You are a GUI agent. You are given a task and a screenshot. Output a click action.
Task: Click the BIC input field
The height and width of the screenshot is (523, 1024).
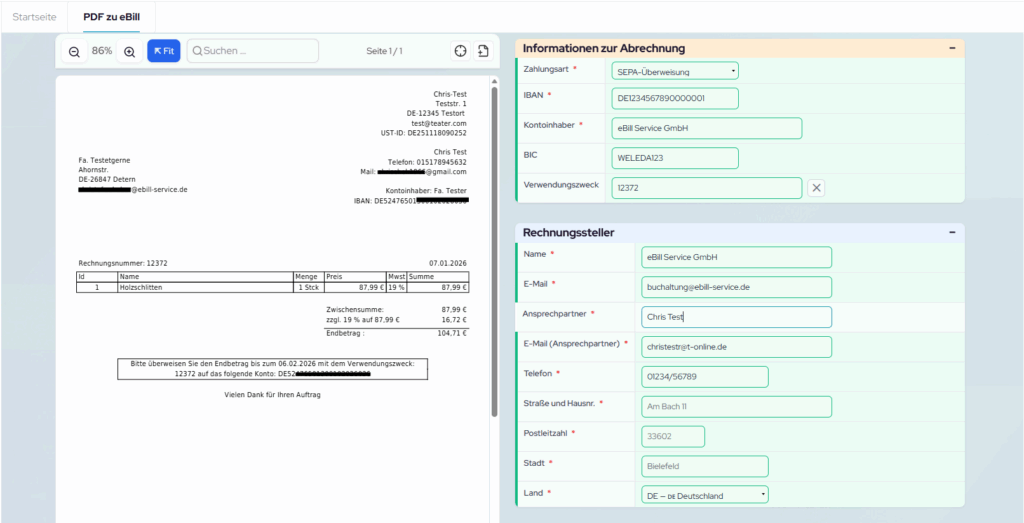pyautogui.click(x=675, y=158)
